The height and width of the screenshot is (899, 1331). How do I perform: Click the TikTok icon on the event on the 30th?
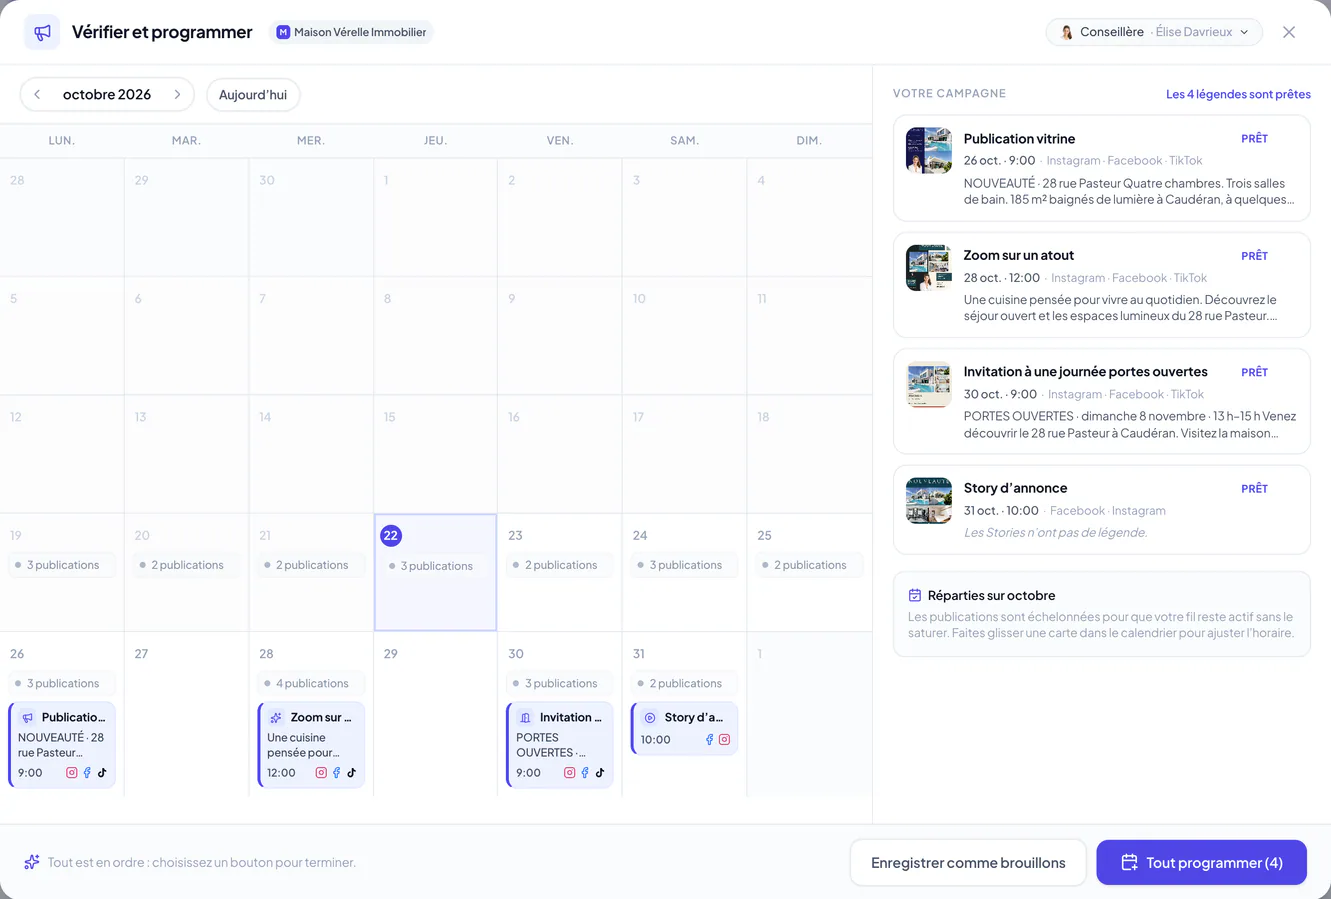600,773
